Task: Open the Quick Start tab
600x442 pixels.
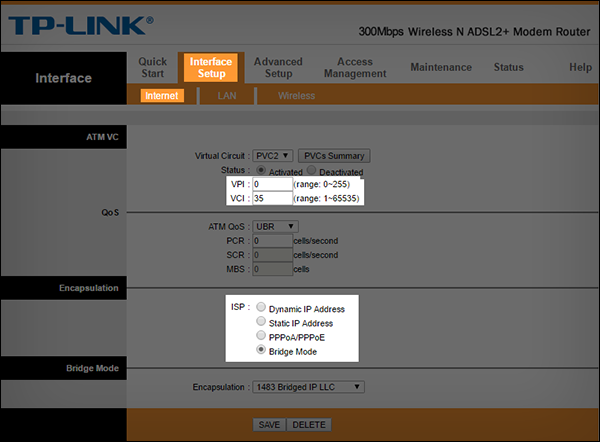Action: point(153,67)
